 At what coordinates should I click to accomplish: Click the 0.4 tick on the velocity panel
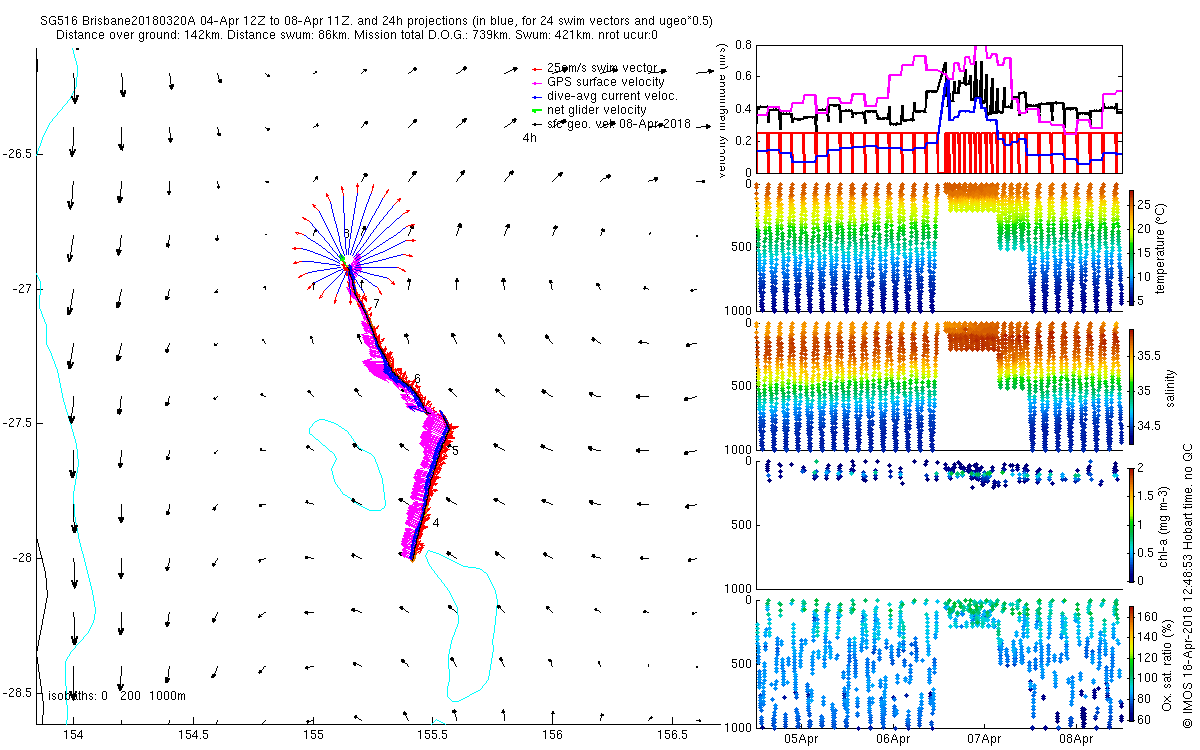click(x=741, y=108)
